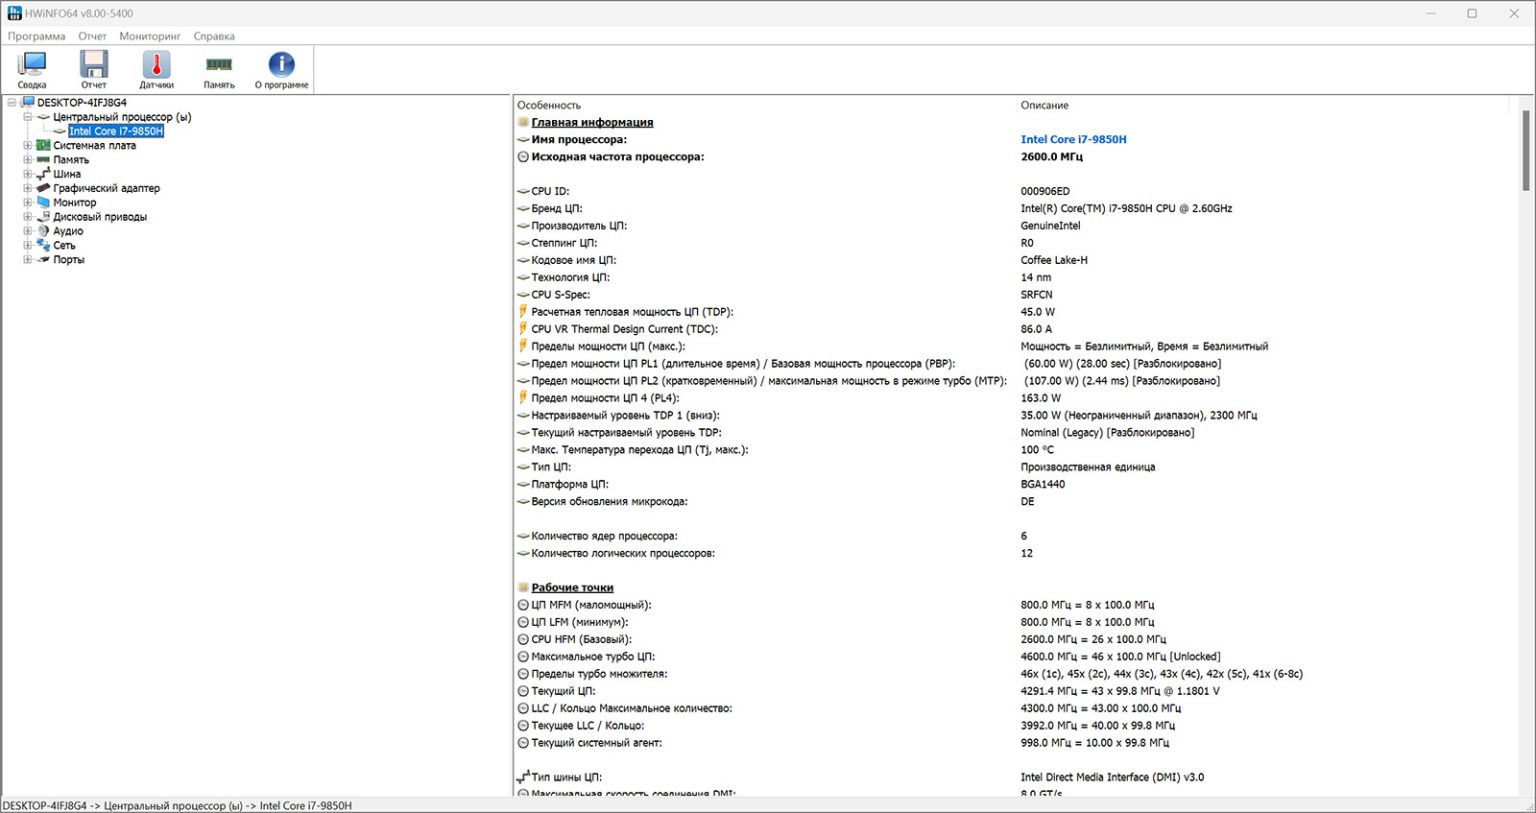Expand the Сеть tree node
This screenshot has height=813, width=1536.
tap(28, 245)
